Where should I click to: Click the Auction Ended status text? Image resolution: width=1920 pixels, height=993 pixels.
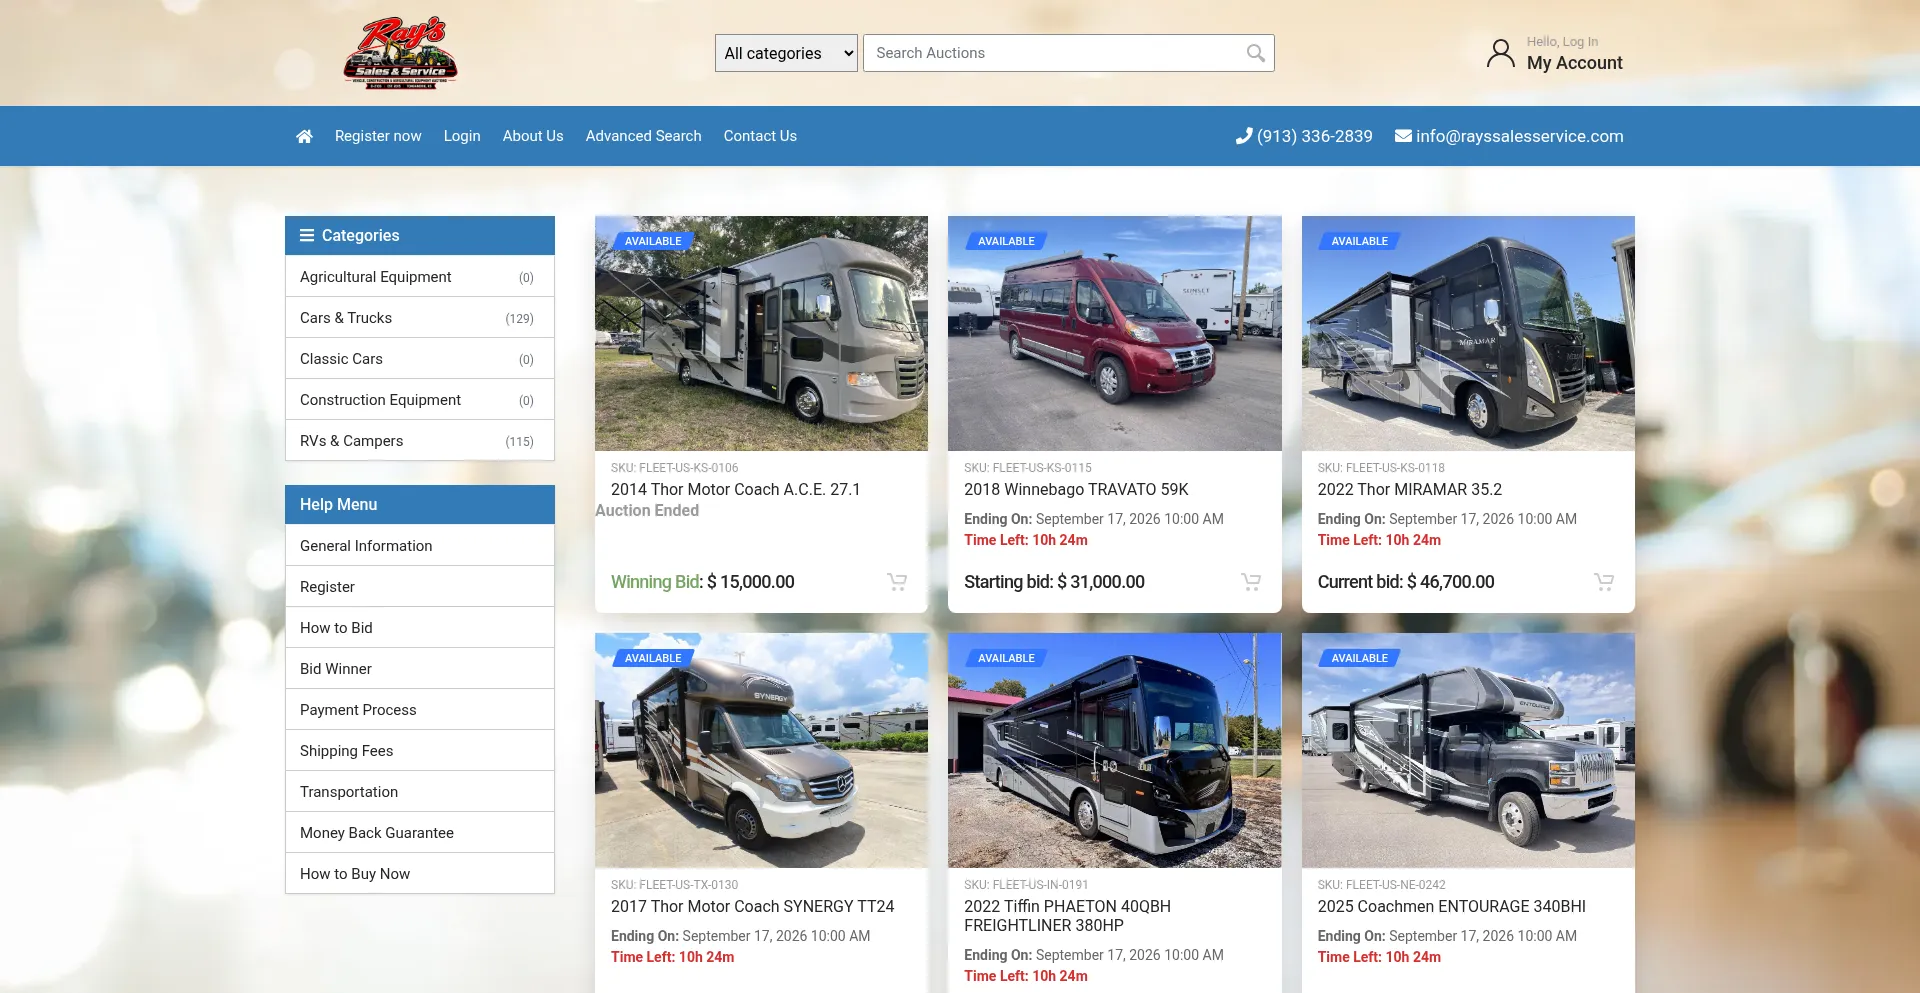click(647, 511)
